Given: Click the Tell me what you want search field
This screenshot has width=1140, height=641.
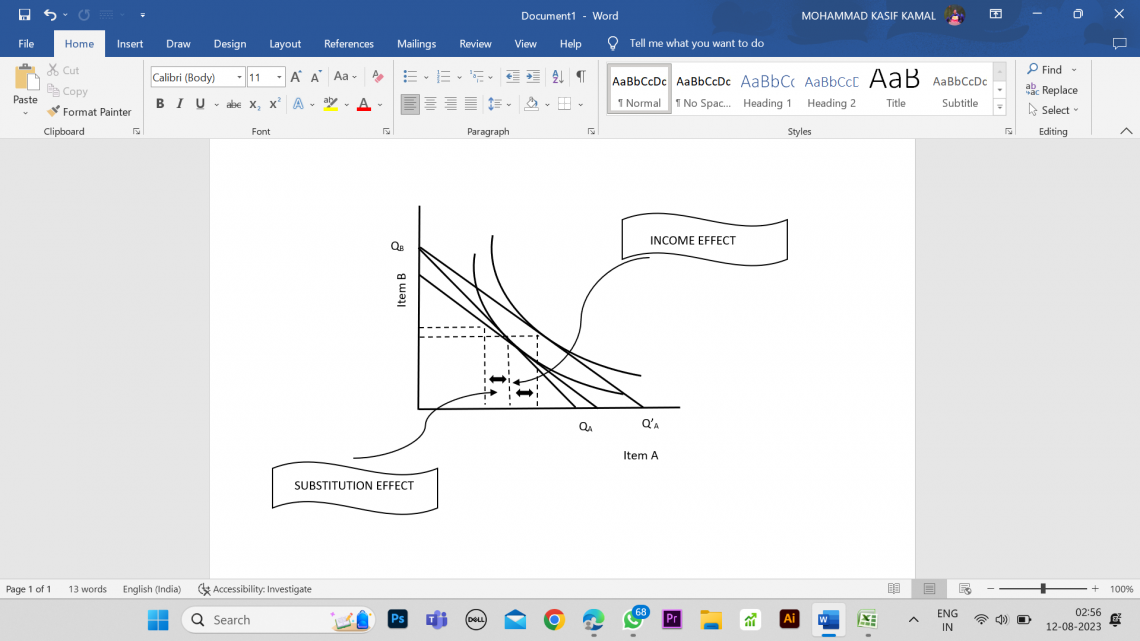Looking at the screenshot, I should point(696,44).
